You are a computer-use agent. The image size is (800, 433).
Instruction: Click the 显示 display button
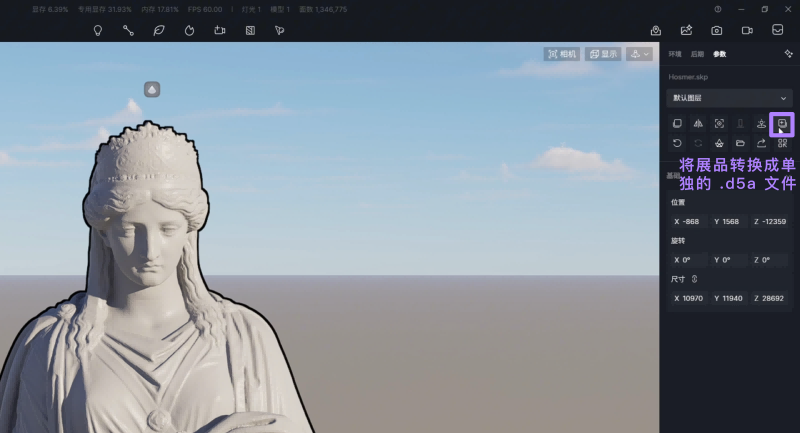(603, 54)
